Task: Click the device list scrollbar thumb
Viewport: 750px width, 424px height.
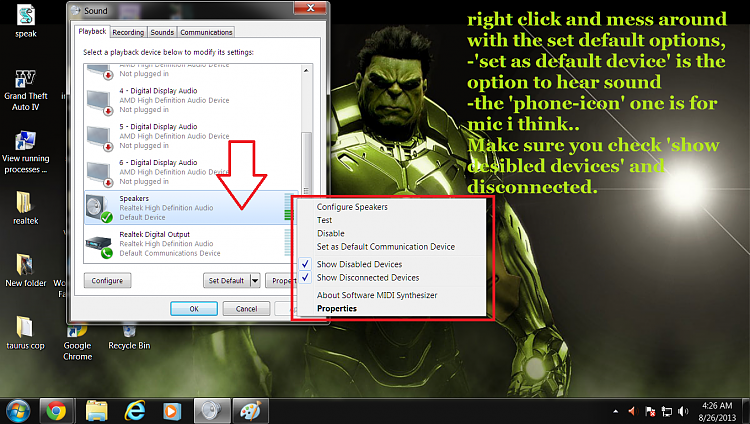Action: tap(306, 163)
